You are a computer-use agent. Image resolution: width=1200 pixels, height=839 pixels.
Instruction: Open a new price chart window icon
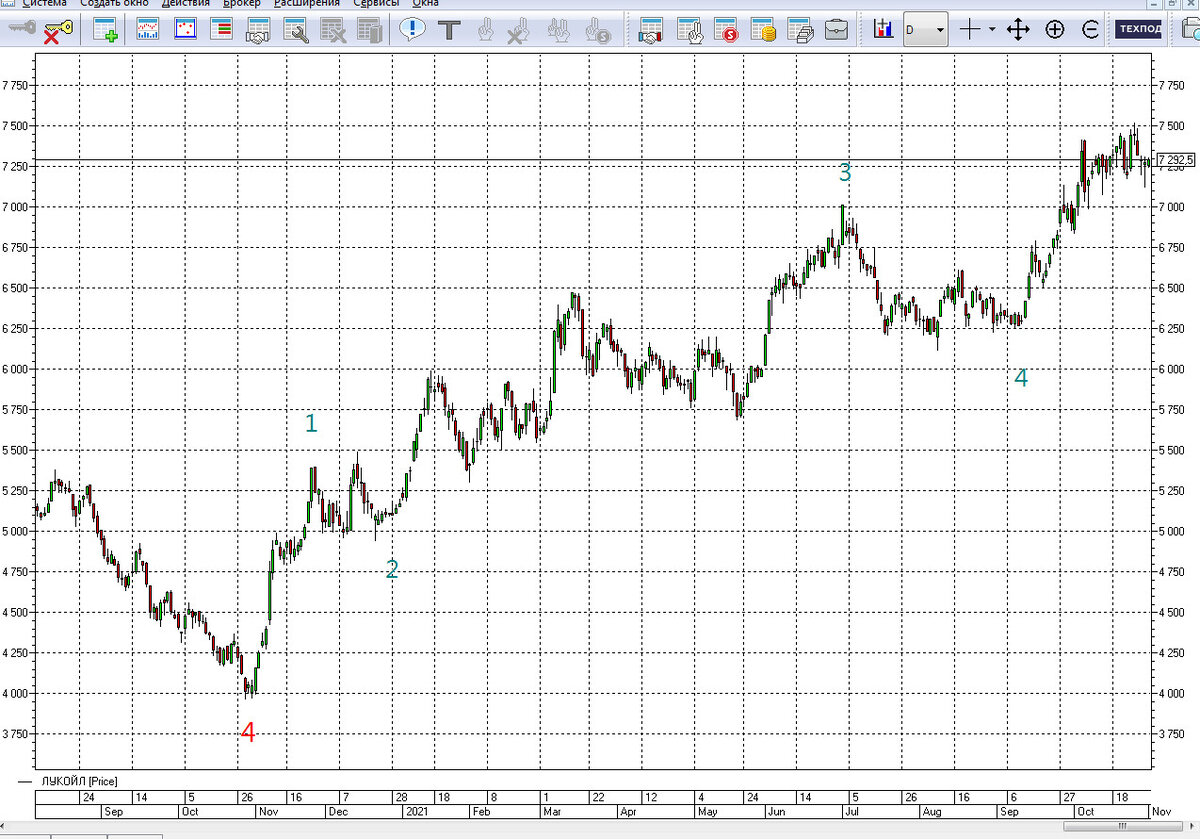(x=148, y=30)
